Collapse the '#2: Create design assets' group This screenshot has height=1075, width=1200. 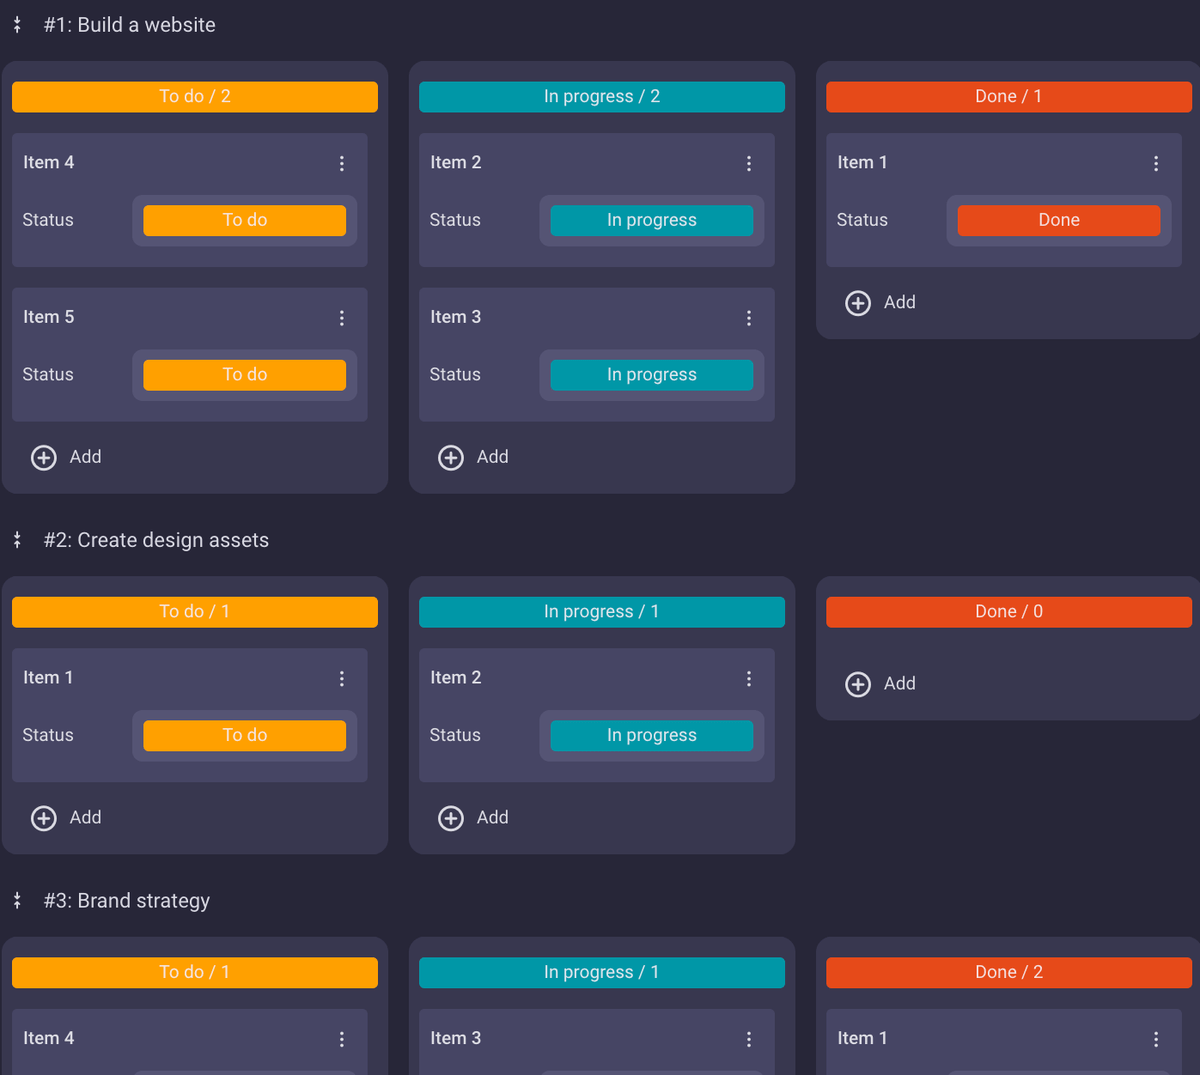click(17, 540)
